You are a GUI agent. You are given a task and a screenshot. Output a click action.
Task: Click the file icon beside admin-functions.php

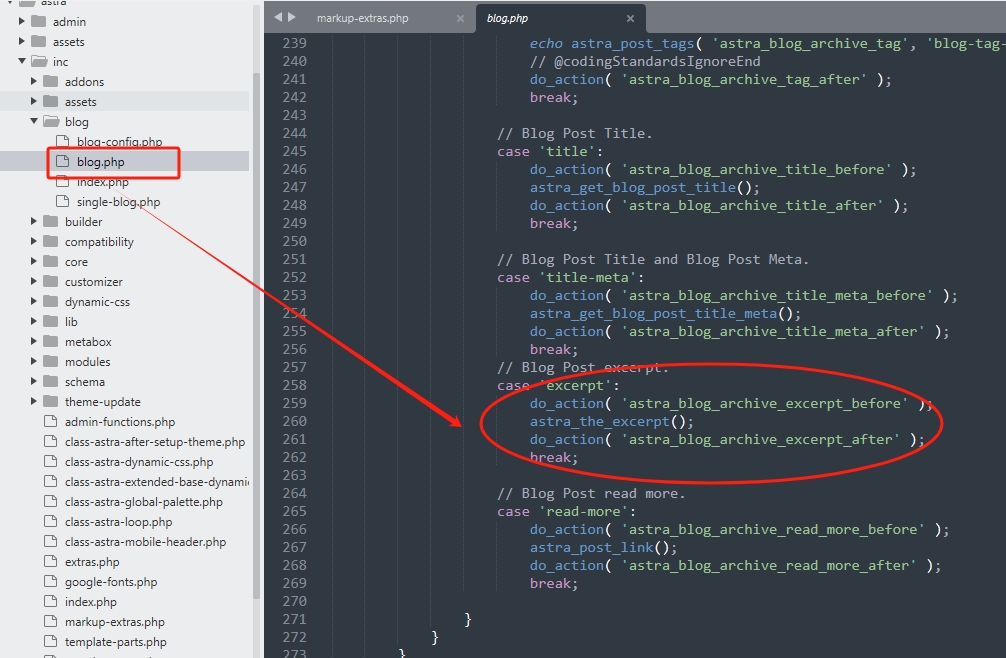coord(51,421)
